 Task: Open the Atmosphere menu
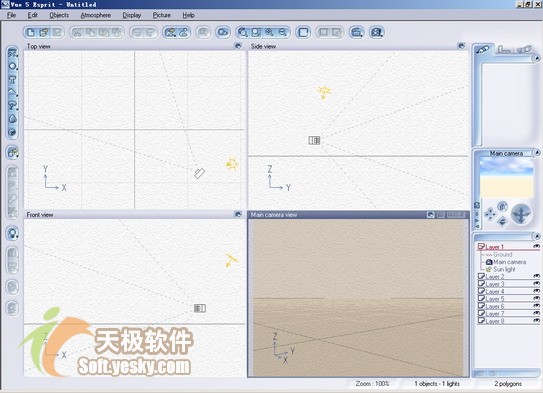coord(96,15)
